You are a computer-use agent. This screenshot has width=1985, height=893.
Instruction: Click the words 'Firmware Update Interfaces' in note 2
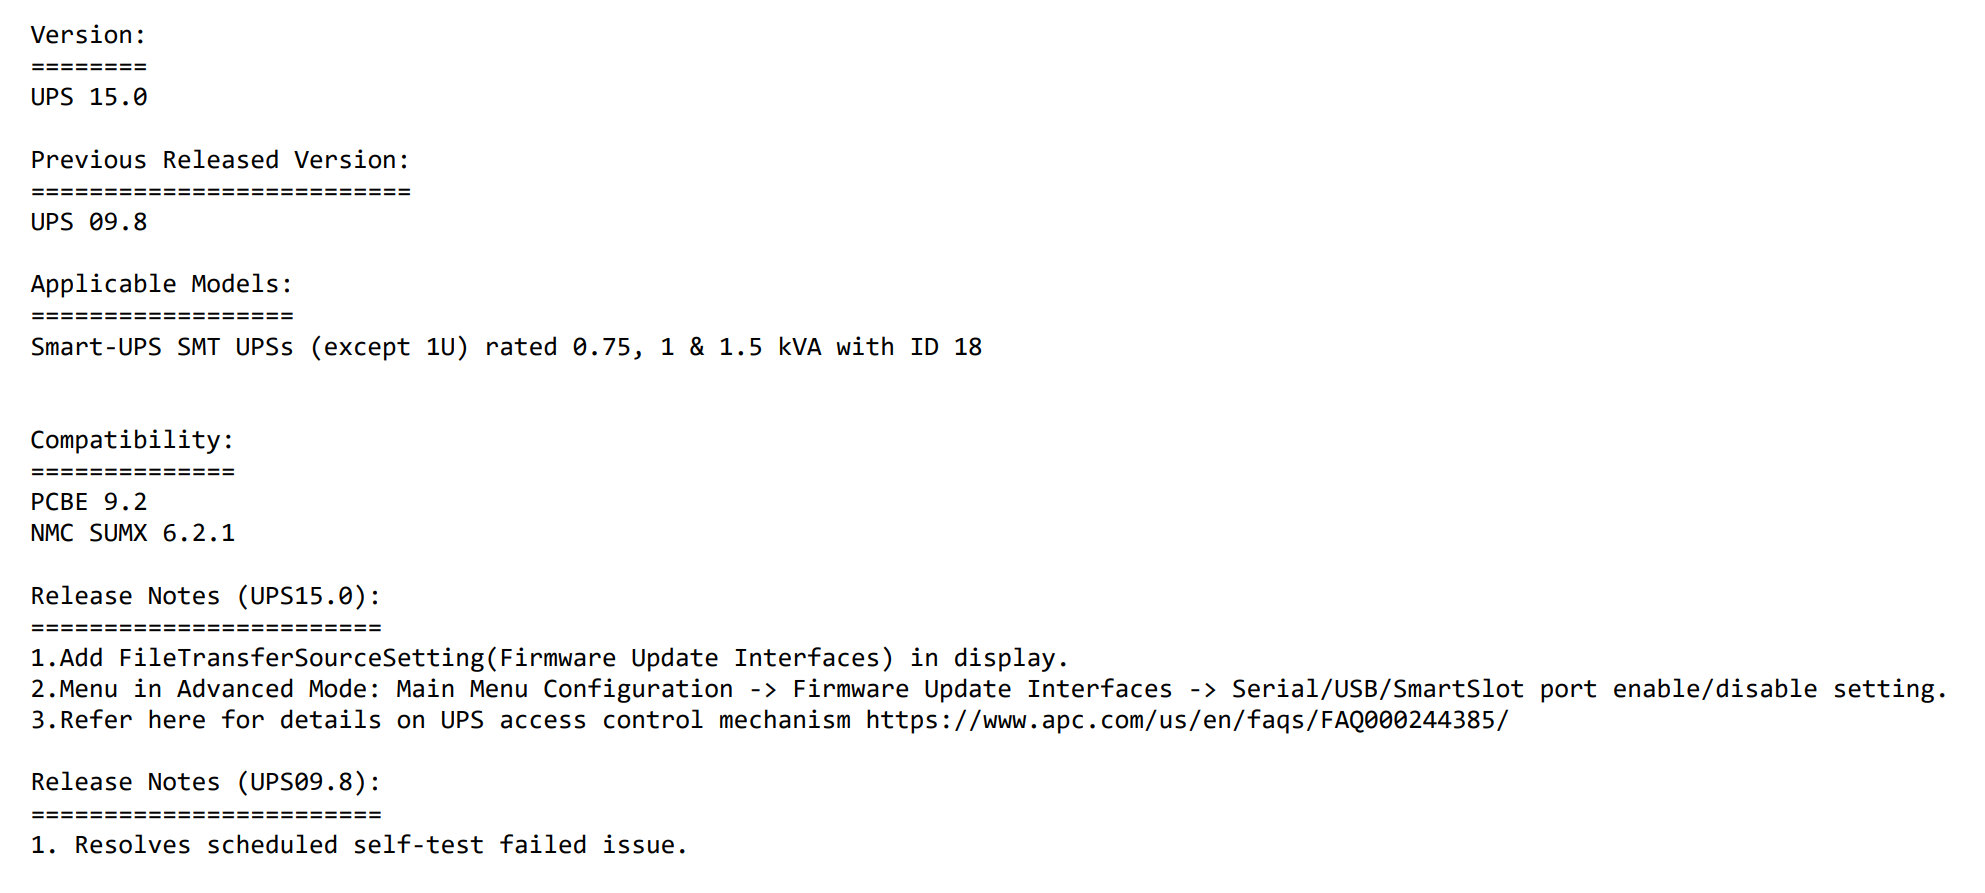coord(982,690)
